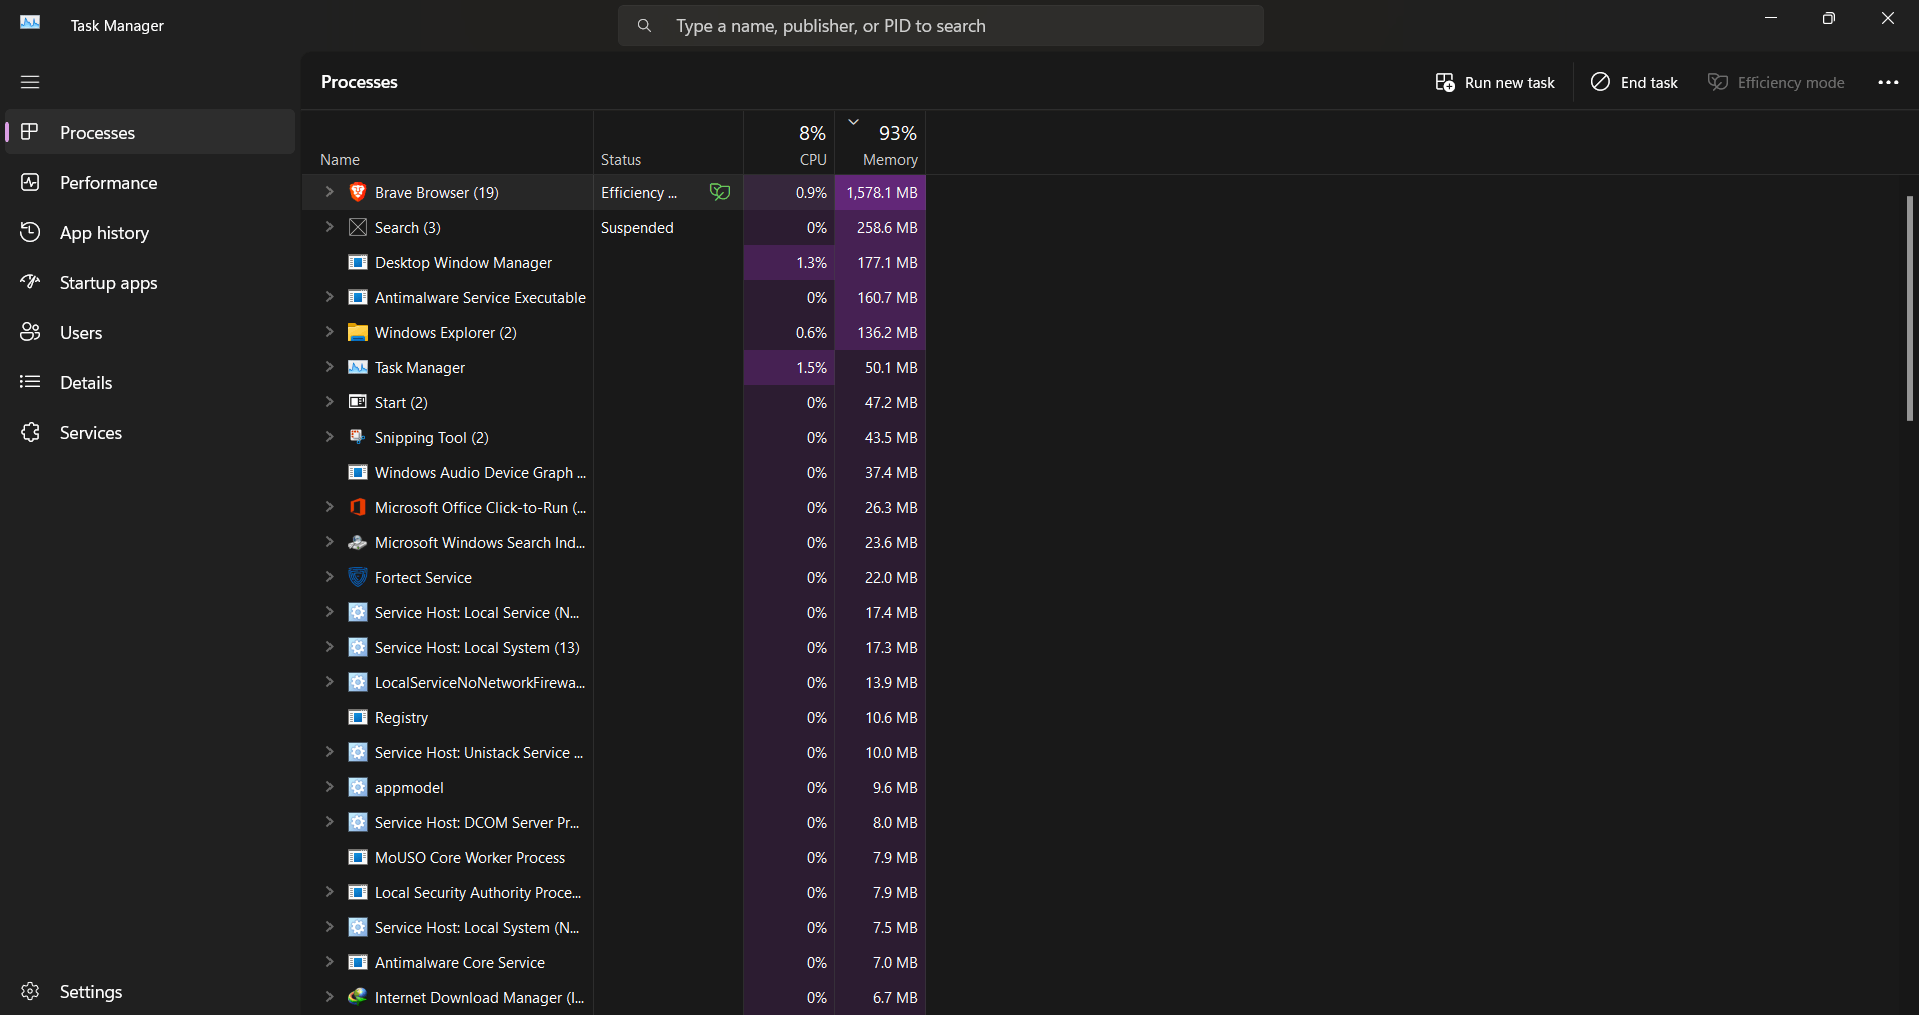
Task: Click the green efficiency leaf icon for Brave
Action: [x=719, y=192]
